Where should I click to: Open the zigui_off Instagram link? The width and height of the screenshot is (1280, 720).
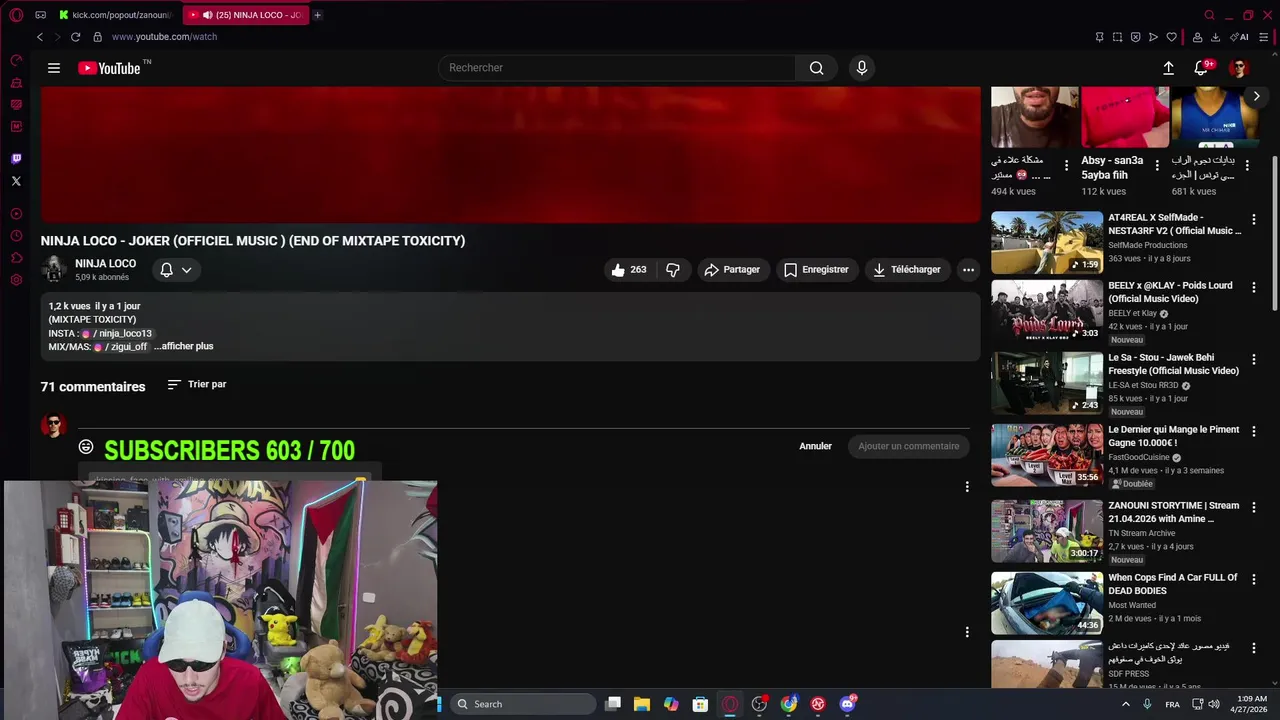tap(120, 346)
